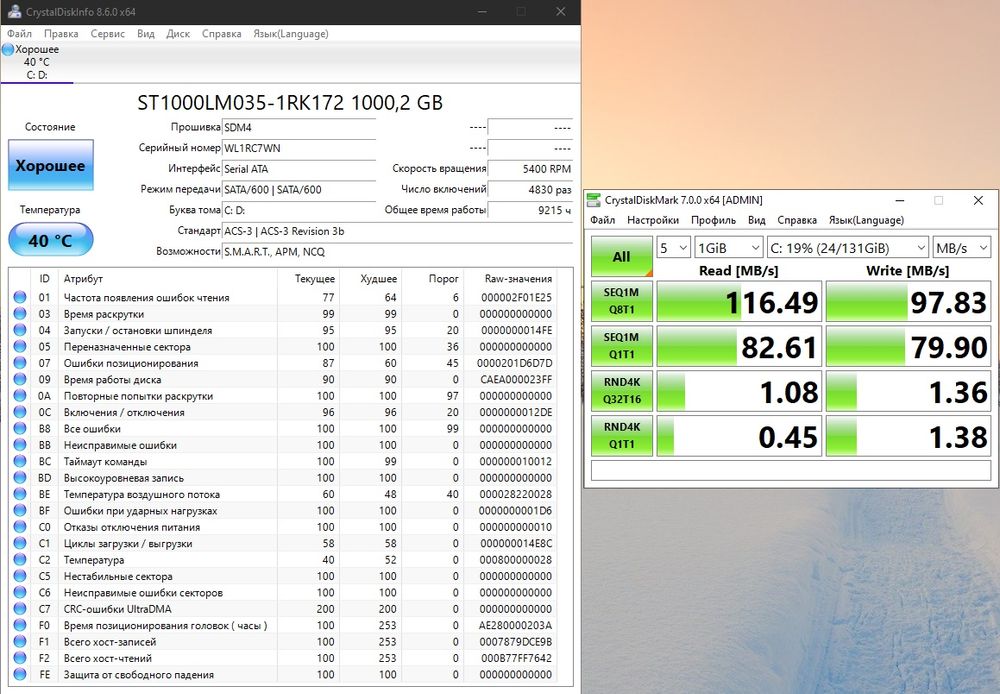Open Справка menu in CrystalDiskMark

797,220
